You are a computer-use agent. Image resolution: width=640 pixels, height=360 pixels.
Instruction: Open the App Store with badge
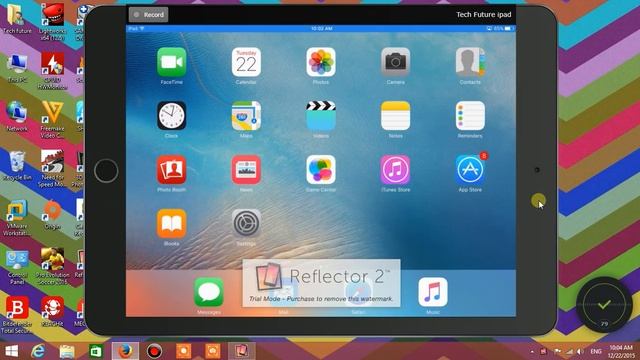[470, 170]
